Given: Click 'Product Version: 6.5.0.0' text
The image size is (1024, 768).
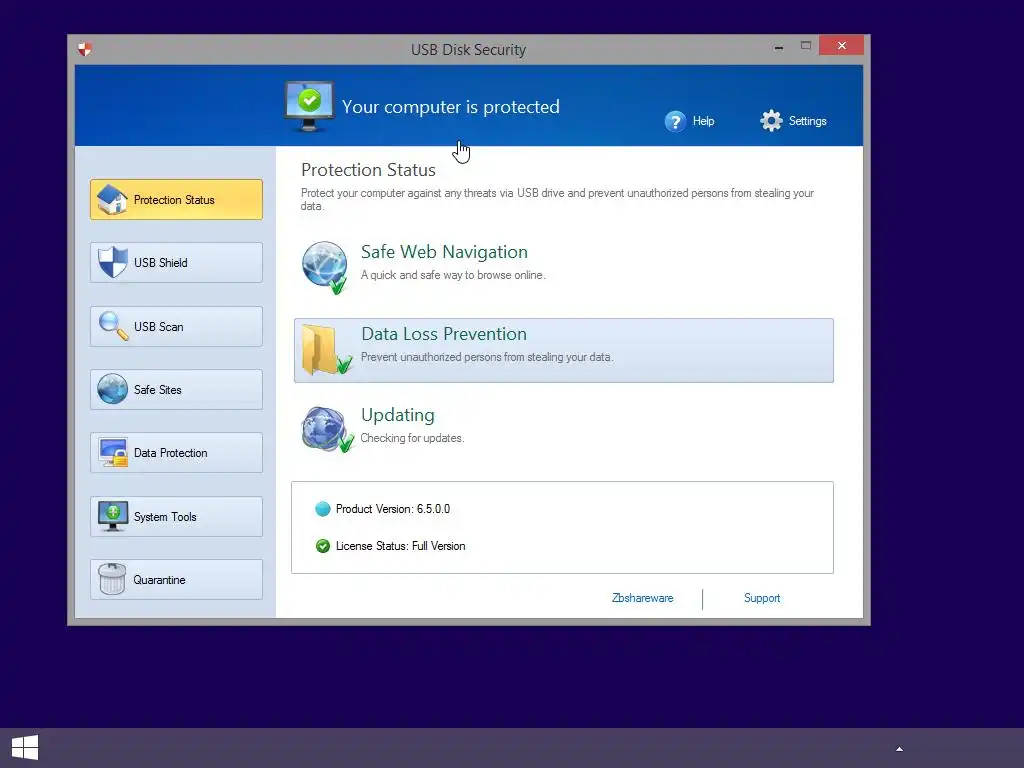Looking at the screenshot, I should click(x=392, y=509).
